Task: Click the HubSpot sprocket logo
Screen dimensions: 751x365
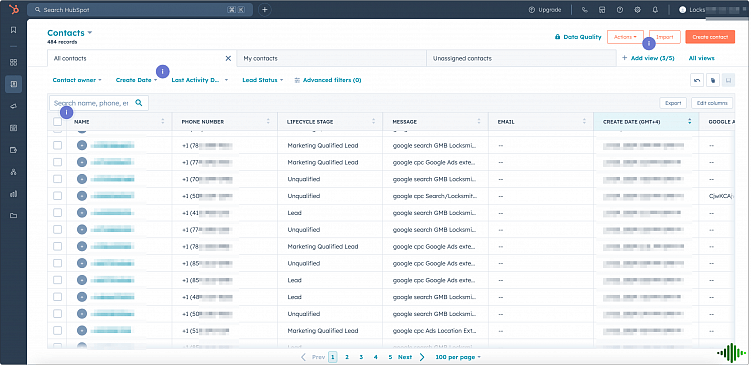Action: point(13,10)
